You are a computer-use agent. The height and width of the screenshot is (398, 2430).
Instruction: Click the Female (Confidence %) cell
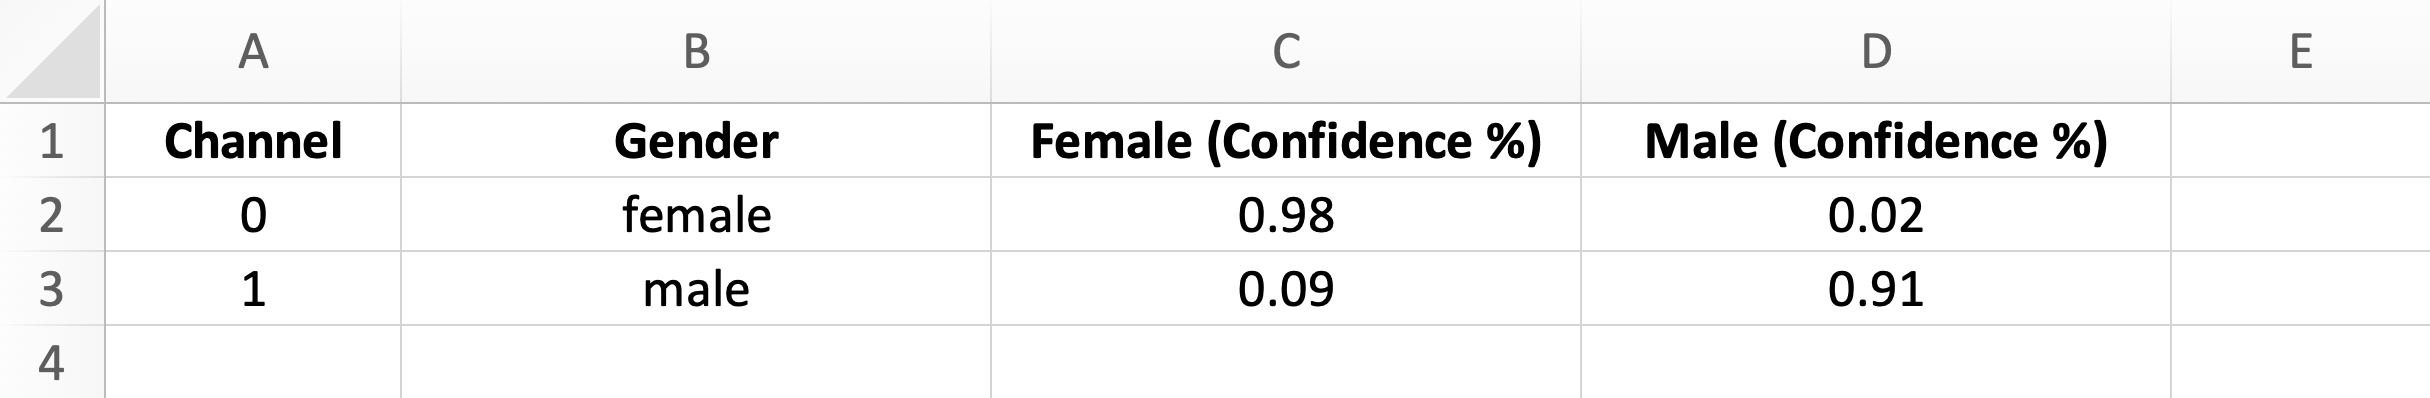1286,141
